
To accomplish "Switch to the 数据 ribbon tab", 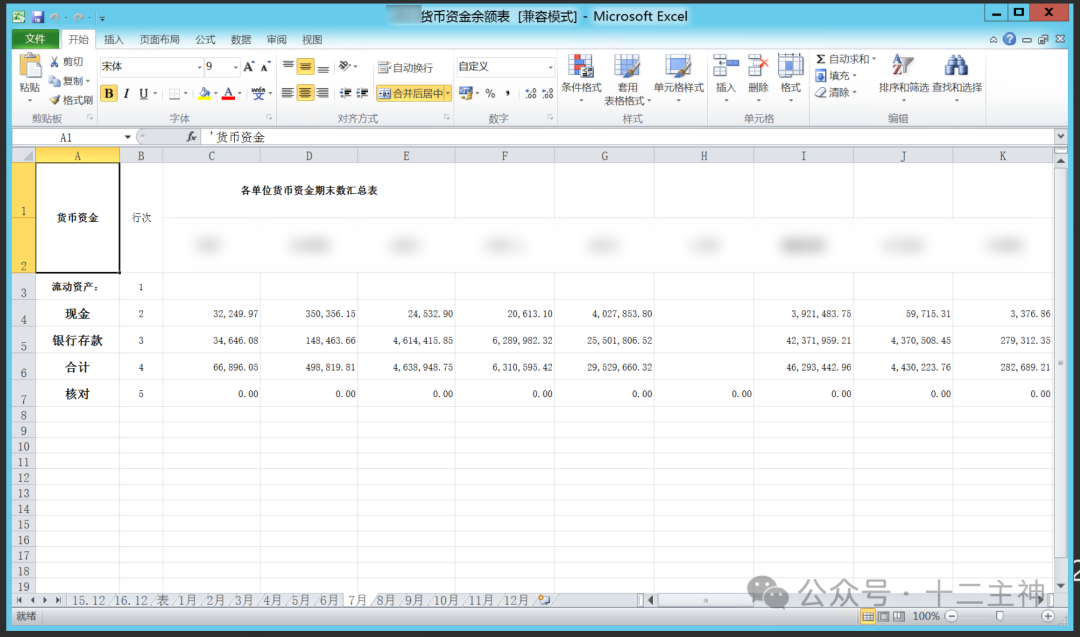I will point(240,39).
